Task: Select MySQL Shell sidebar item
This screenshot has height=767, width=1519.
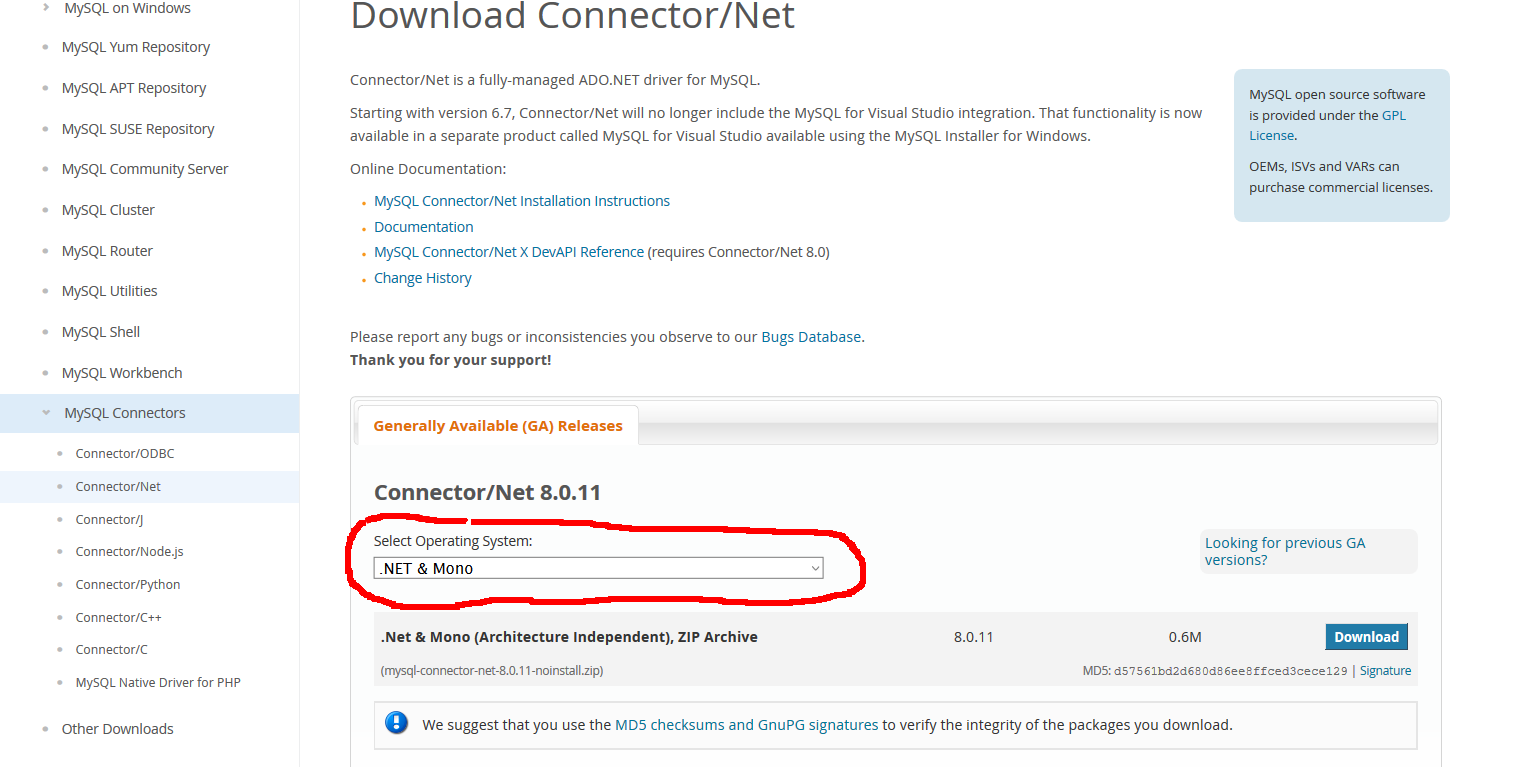Action: (101, 332)
